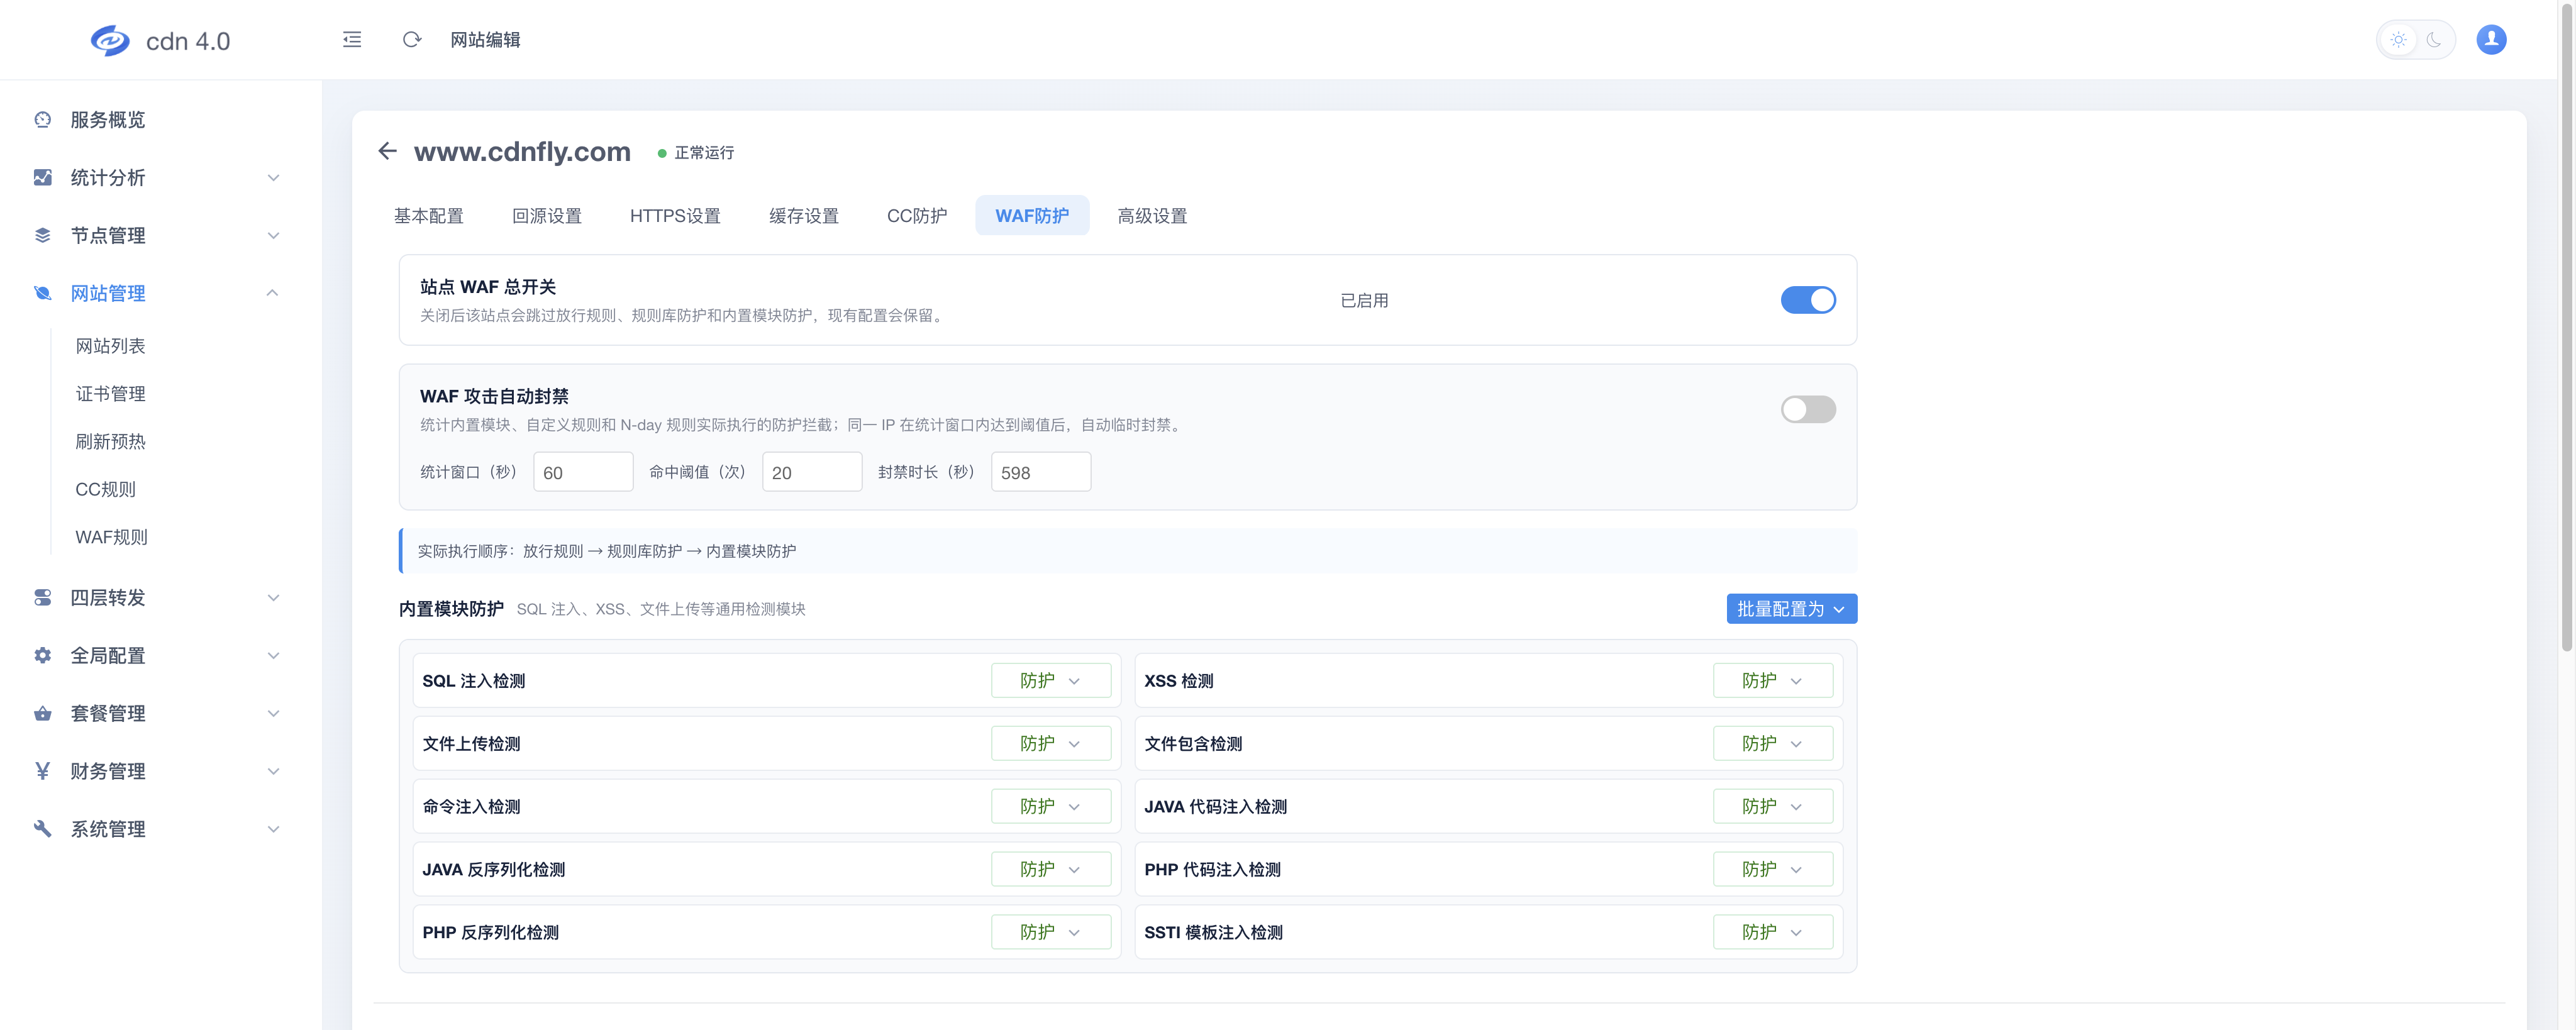
Task: Expand the 节点管理 menu chevron
Action: pos(273,236)
